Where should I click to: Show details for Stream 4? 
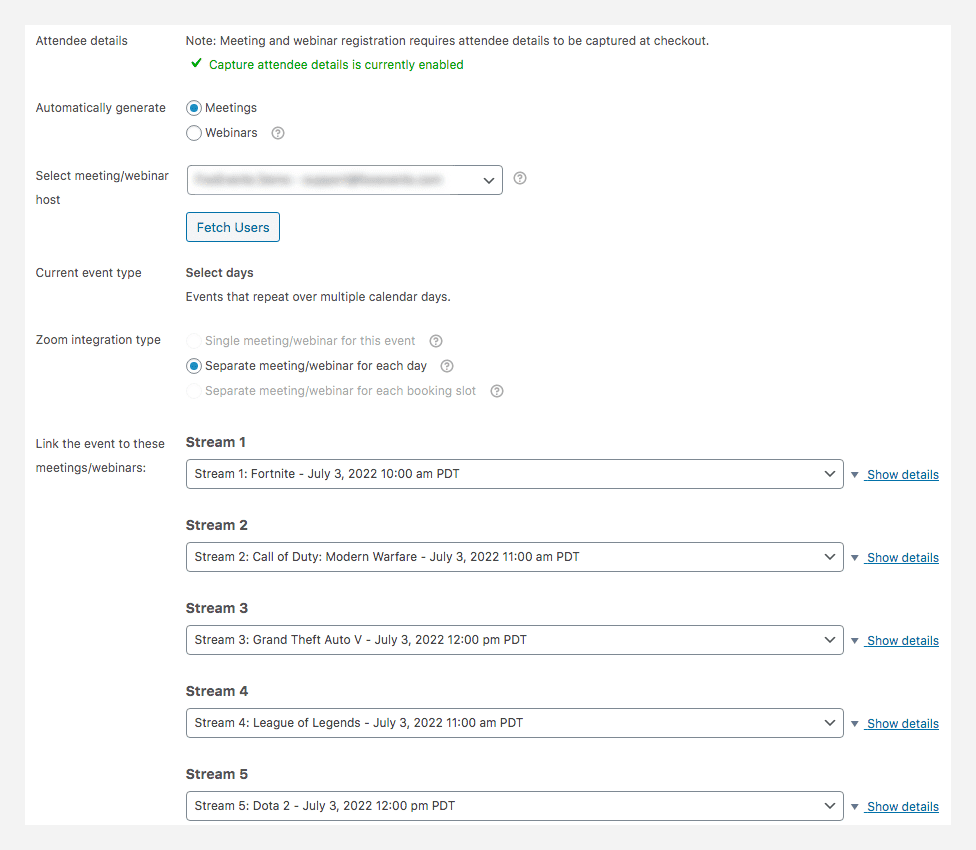pos(902,724)
